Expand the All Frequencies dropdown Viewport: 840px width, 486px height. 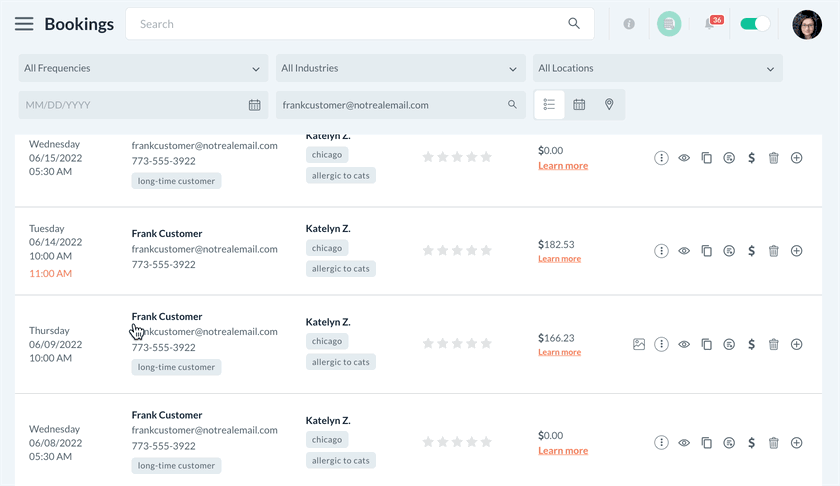143,69
